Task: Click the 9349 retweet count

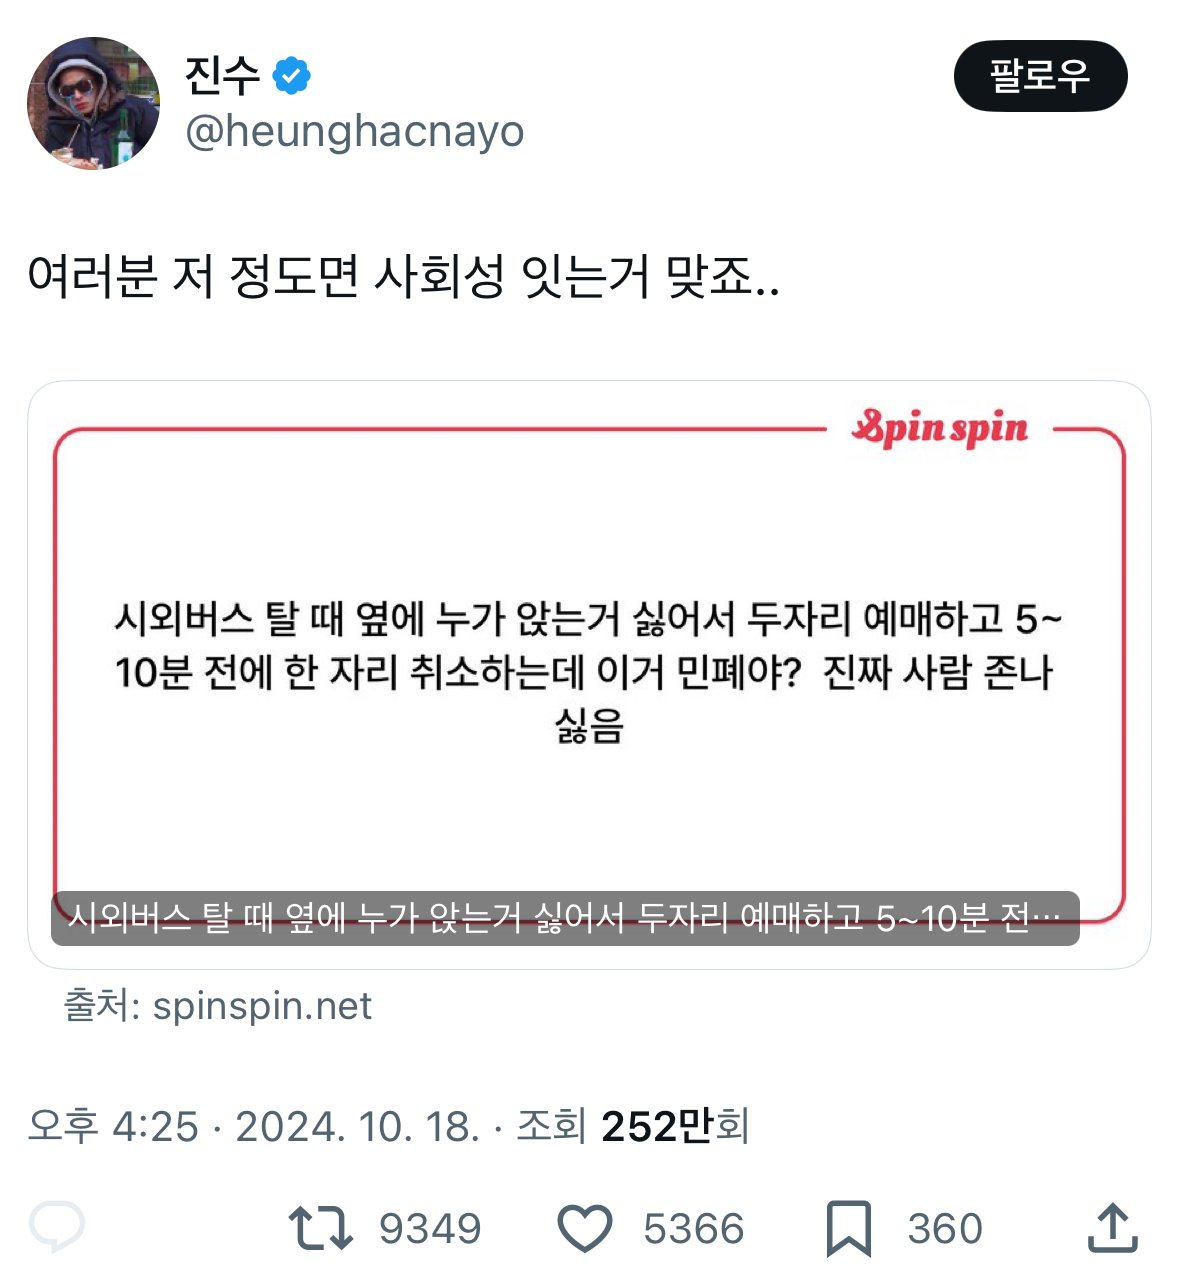Action: (430, 1229)
